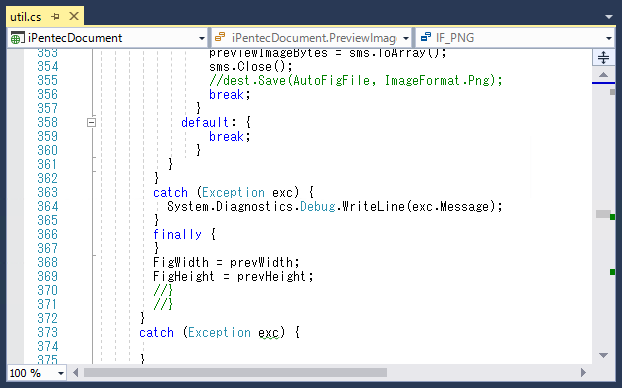Collapse the default case block at line 358
This screenshot has width=622, height=388.
[91, 122]
